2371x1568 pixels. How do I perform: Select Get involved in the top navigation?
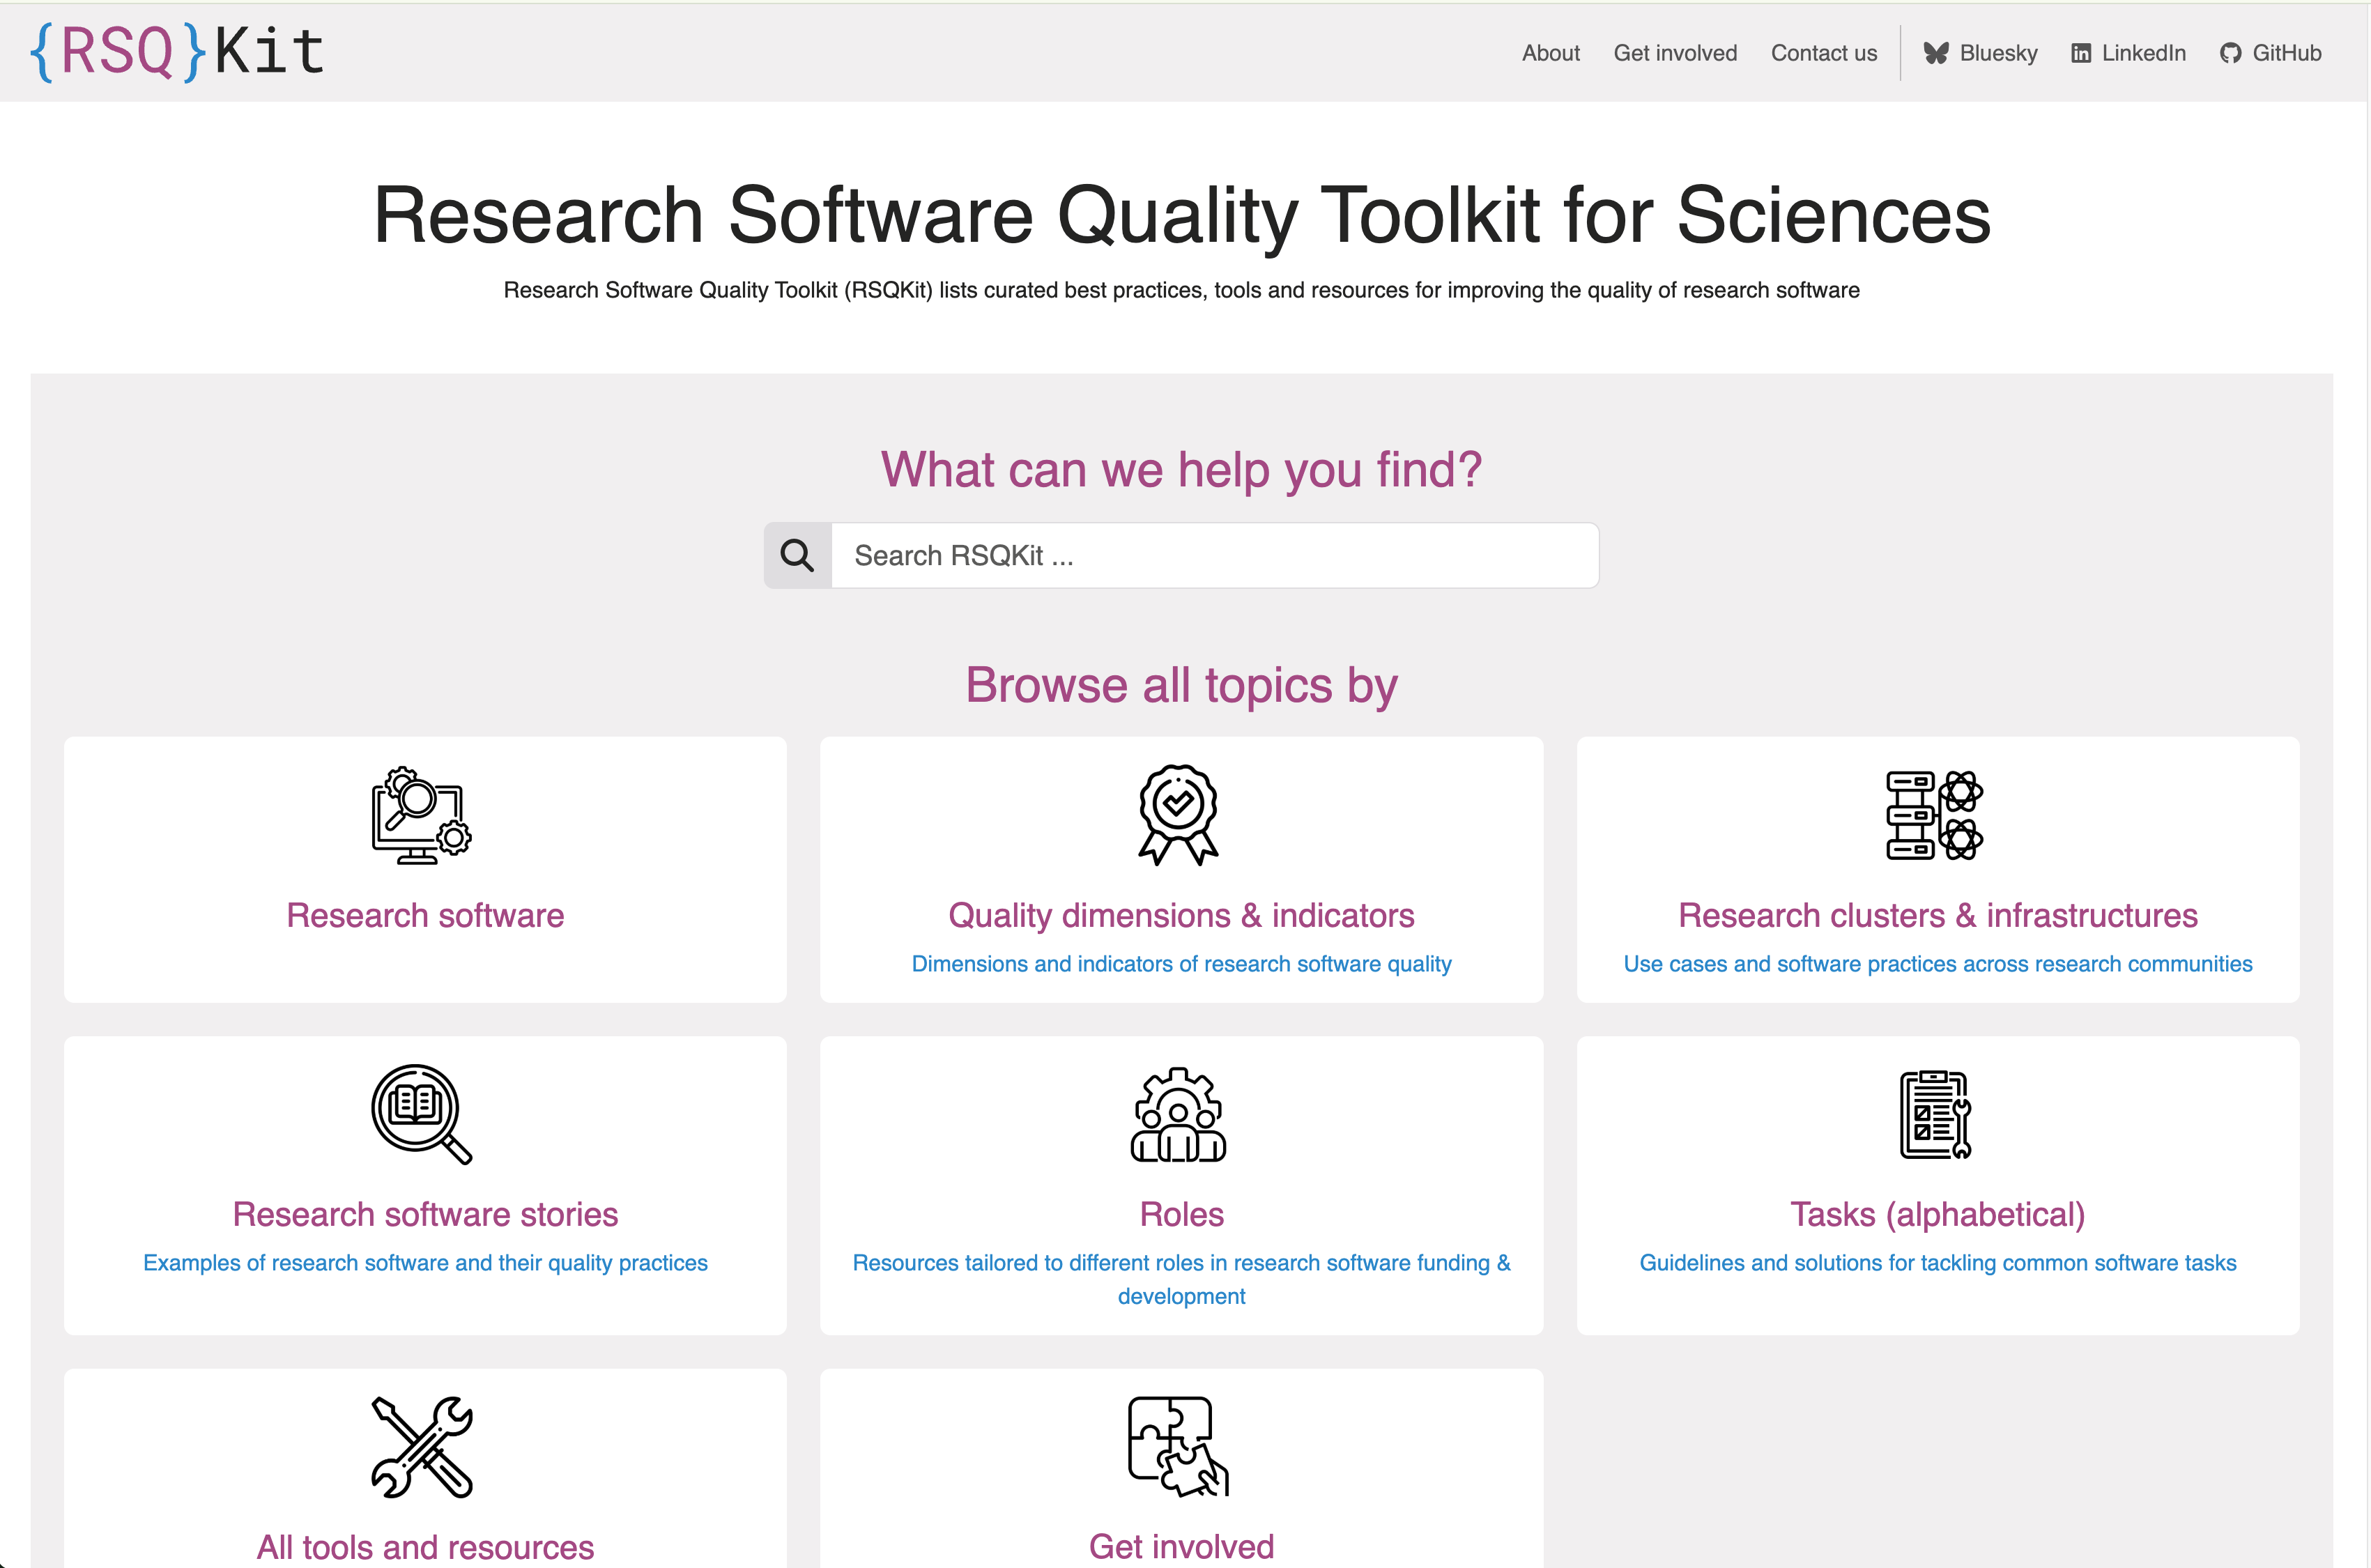click(x=1675, y=53)
